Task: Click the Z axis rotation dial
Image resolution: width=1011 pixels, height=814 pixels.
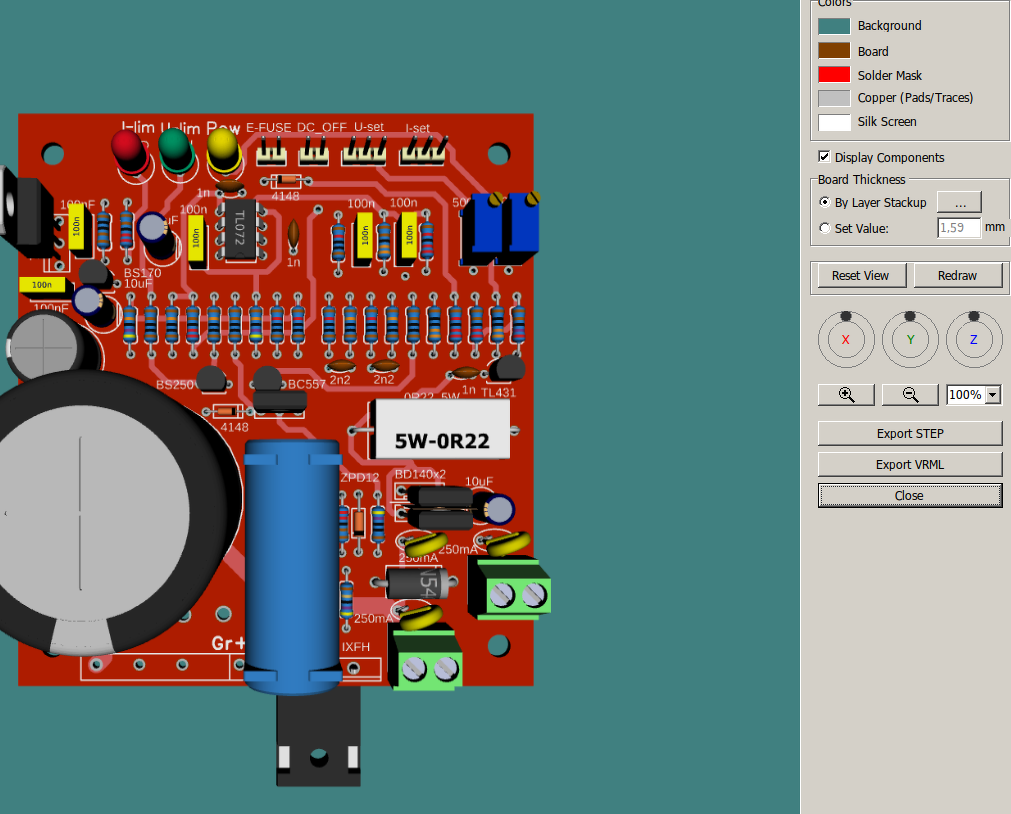Action: 974,339
